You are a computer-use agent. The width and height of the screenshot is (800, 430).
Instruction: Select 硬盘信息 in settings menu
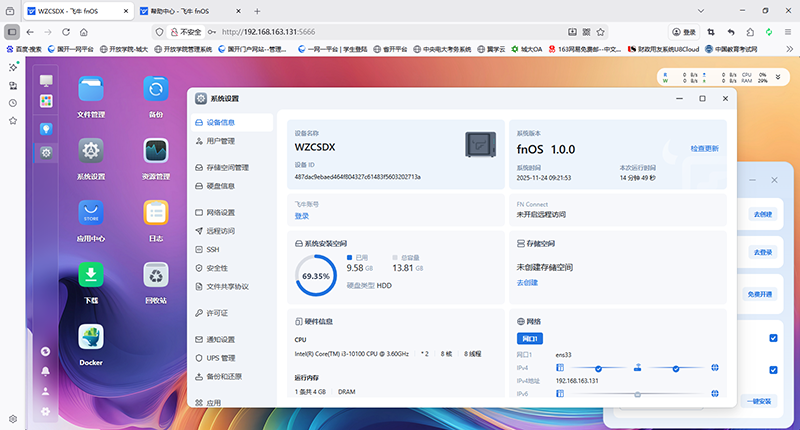click(x=232, y=186)
